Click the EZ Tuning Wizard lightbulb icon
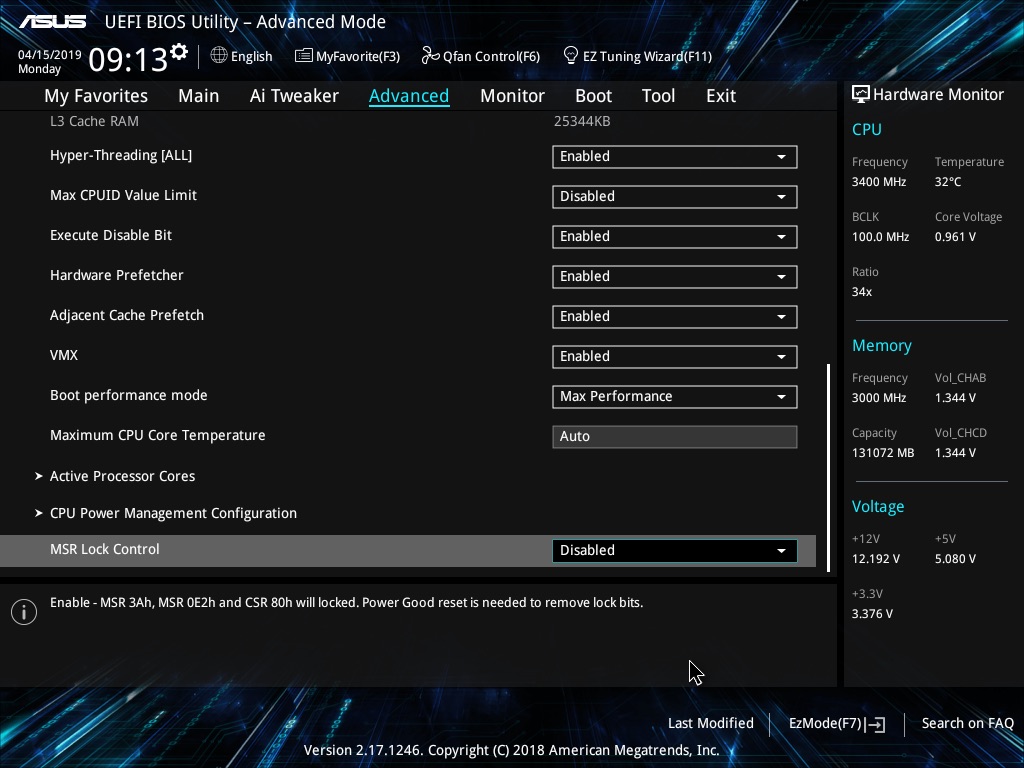 click(571, 56)
